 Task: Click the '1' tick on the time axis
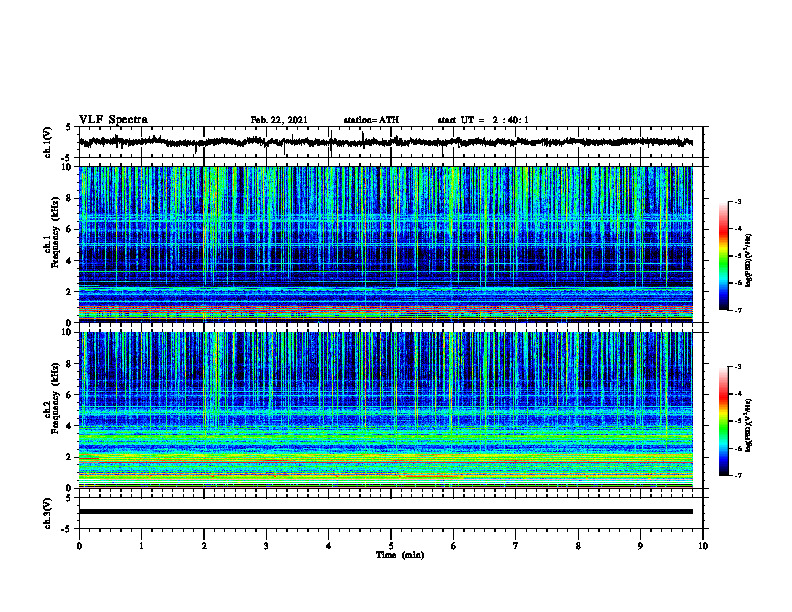tap(141, 546)
